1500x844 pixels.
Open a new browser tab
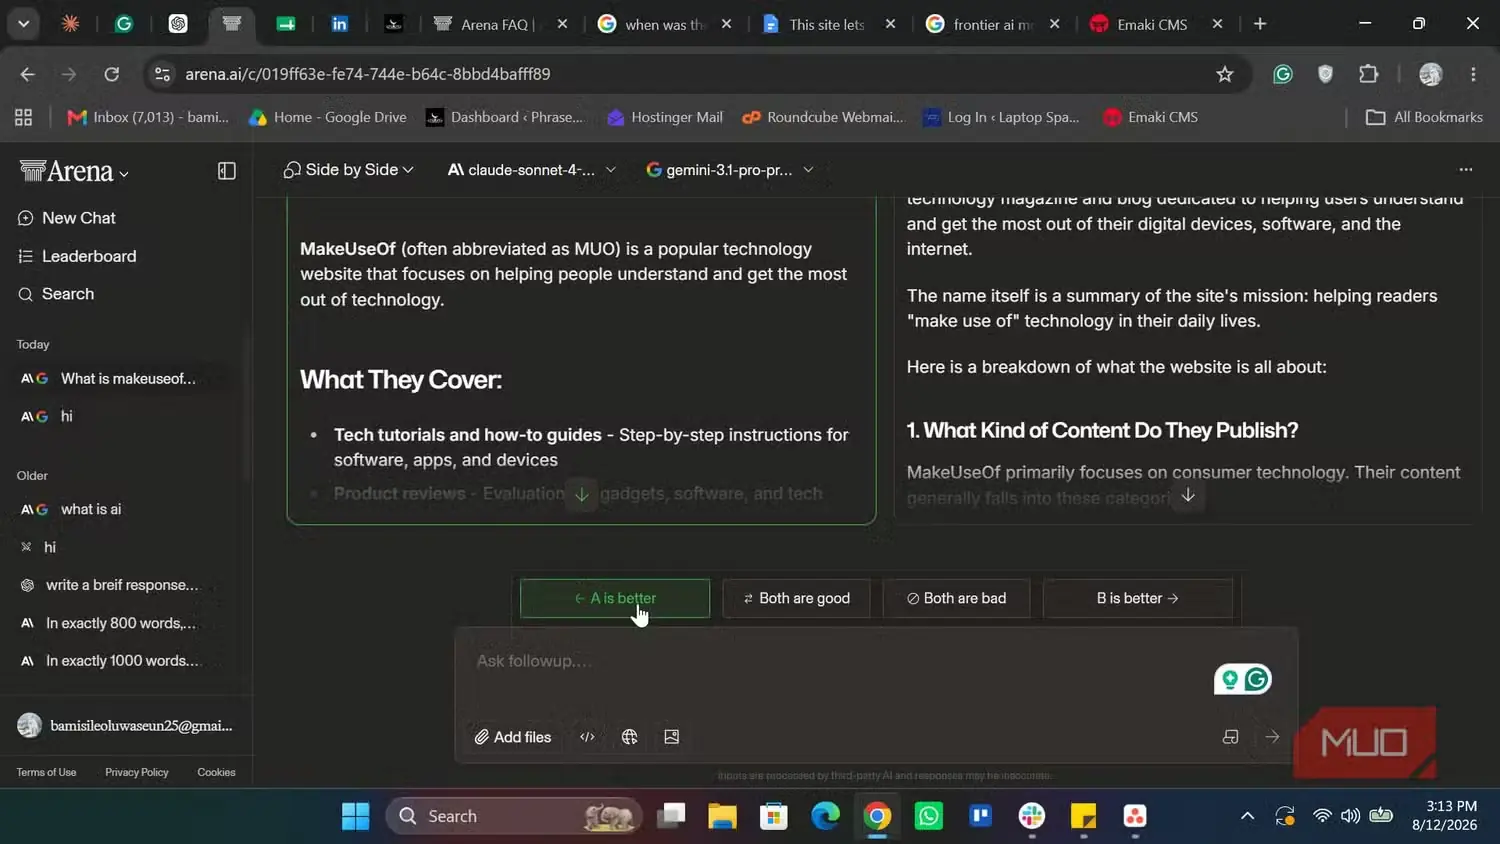point(1260,24)
